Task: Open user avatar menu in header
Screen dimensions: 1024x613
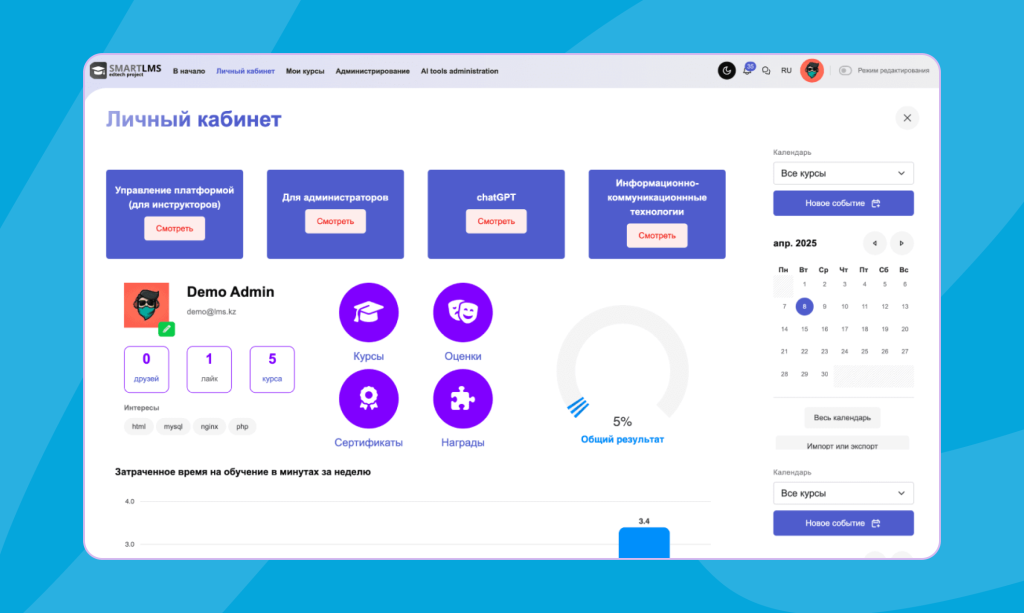Action: pos(812,71)
